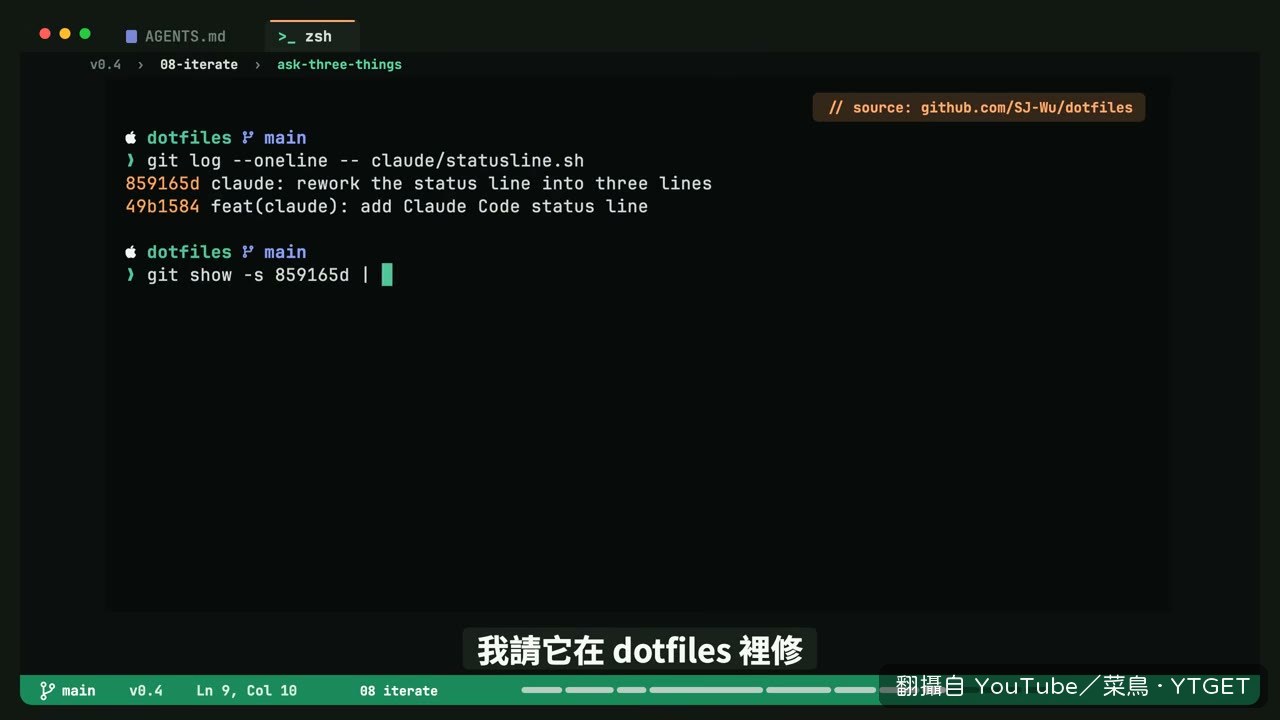
Task: Click the yellow minimize window dot
Action: pyautogui.click(x=65, y=34)
